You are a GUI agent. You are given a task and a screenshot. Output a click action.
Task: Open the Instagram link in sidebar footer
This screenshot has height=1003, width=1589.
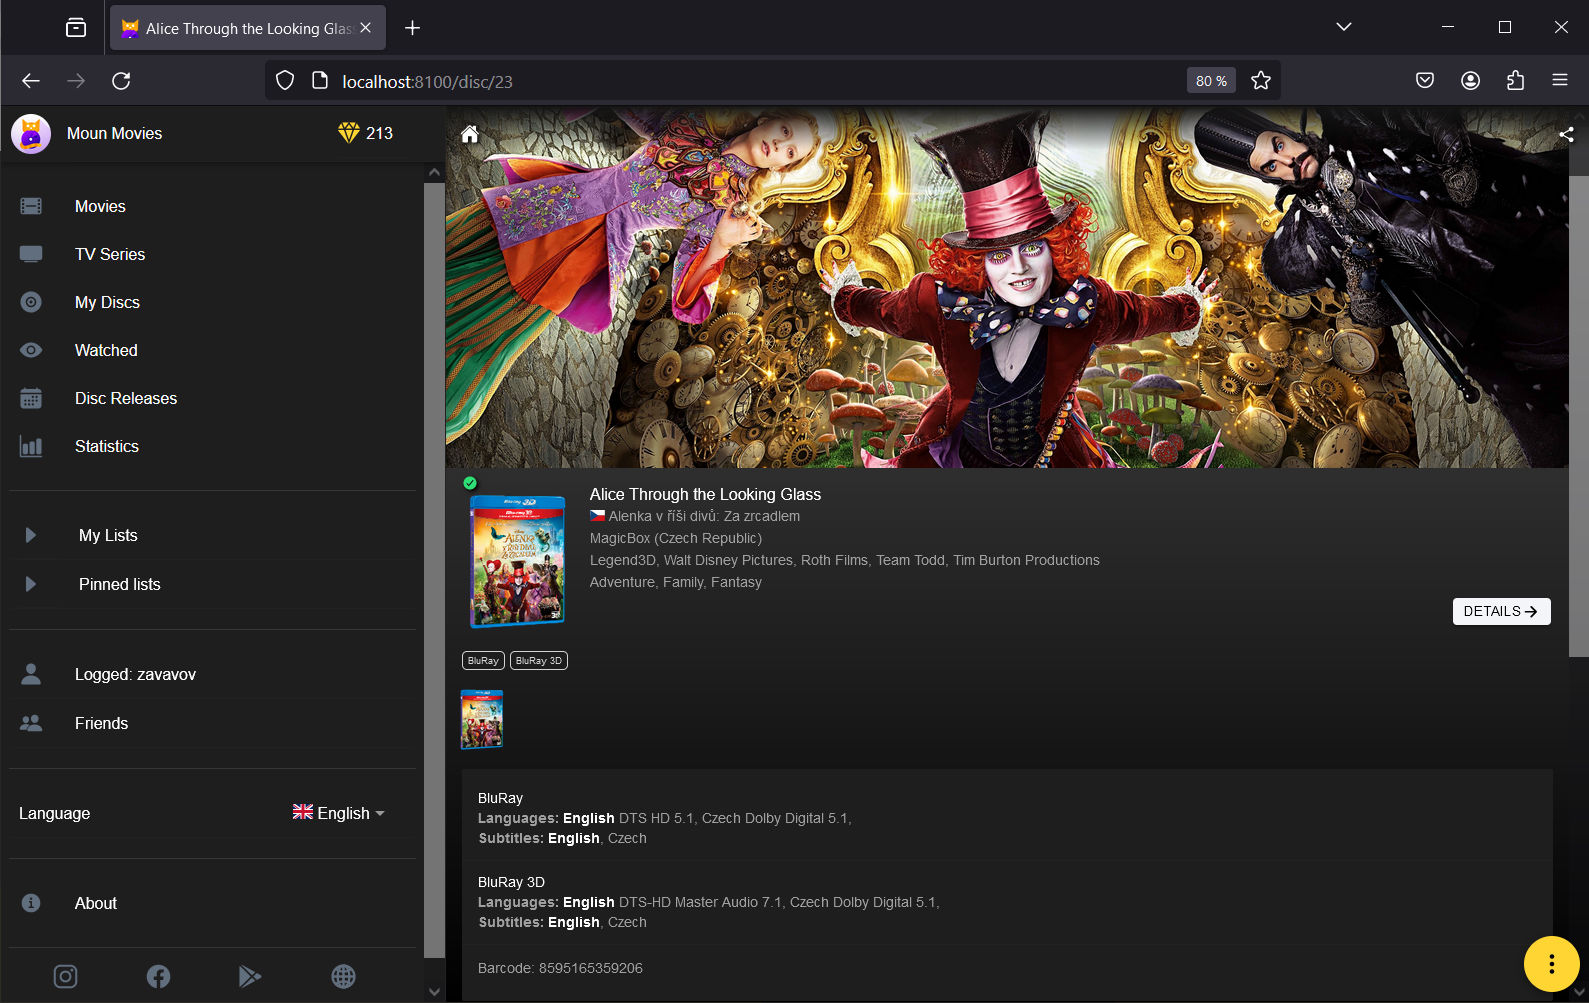click(x=65, y=976)
